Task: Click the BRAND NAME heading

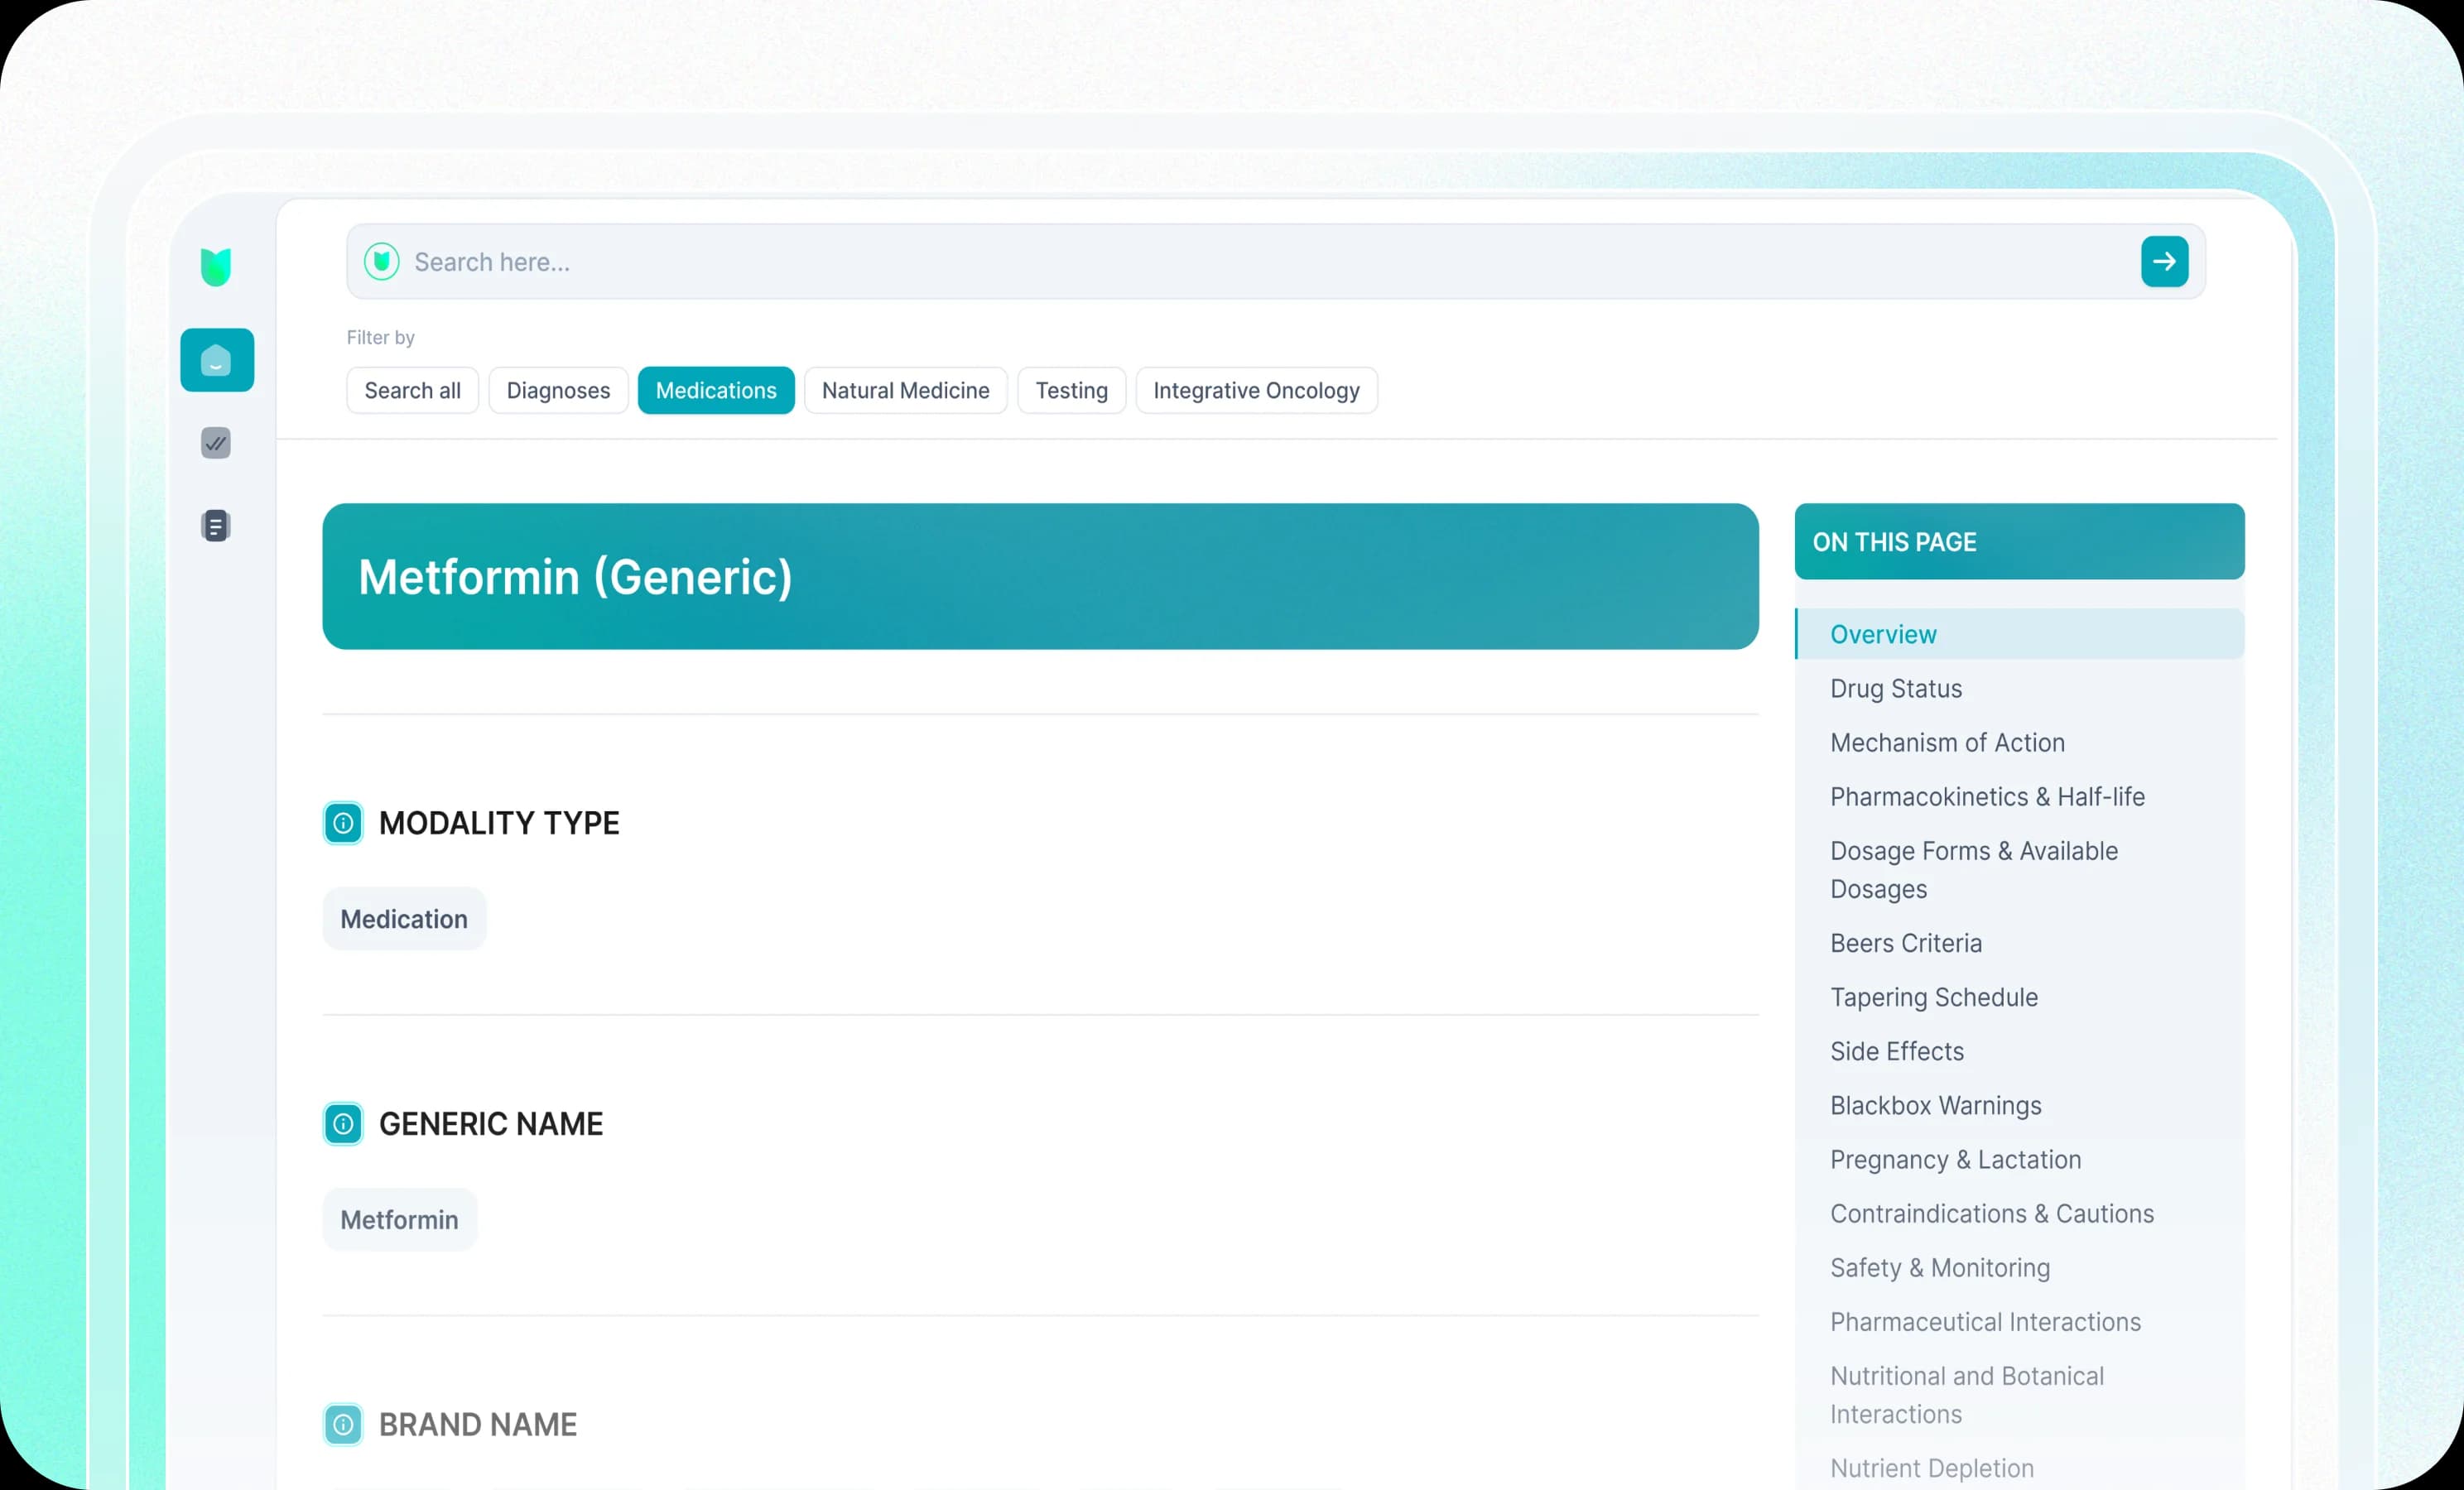Action: tap(478, 1425)
